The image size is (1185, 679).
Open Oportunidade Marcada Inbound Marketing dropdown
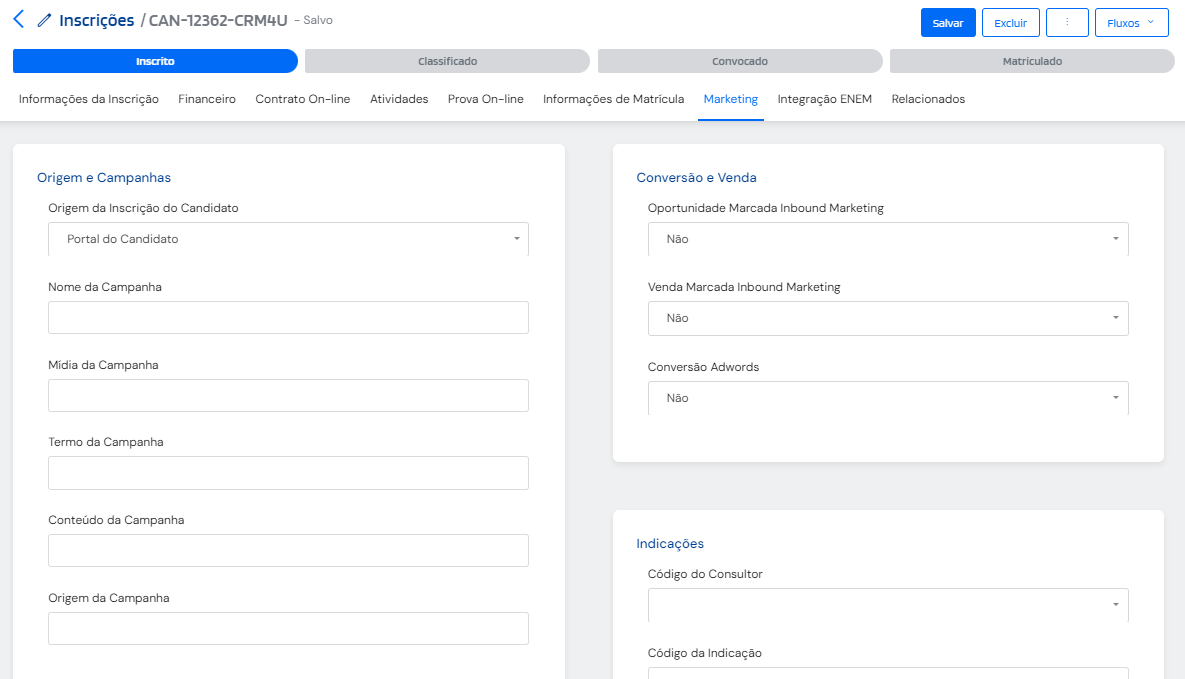click(888, 239)
